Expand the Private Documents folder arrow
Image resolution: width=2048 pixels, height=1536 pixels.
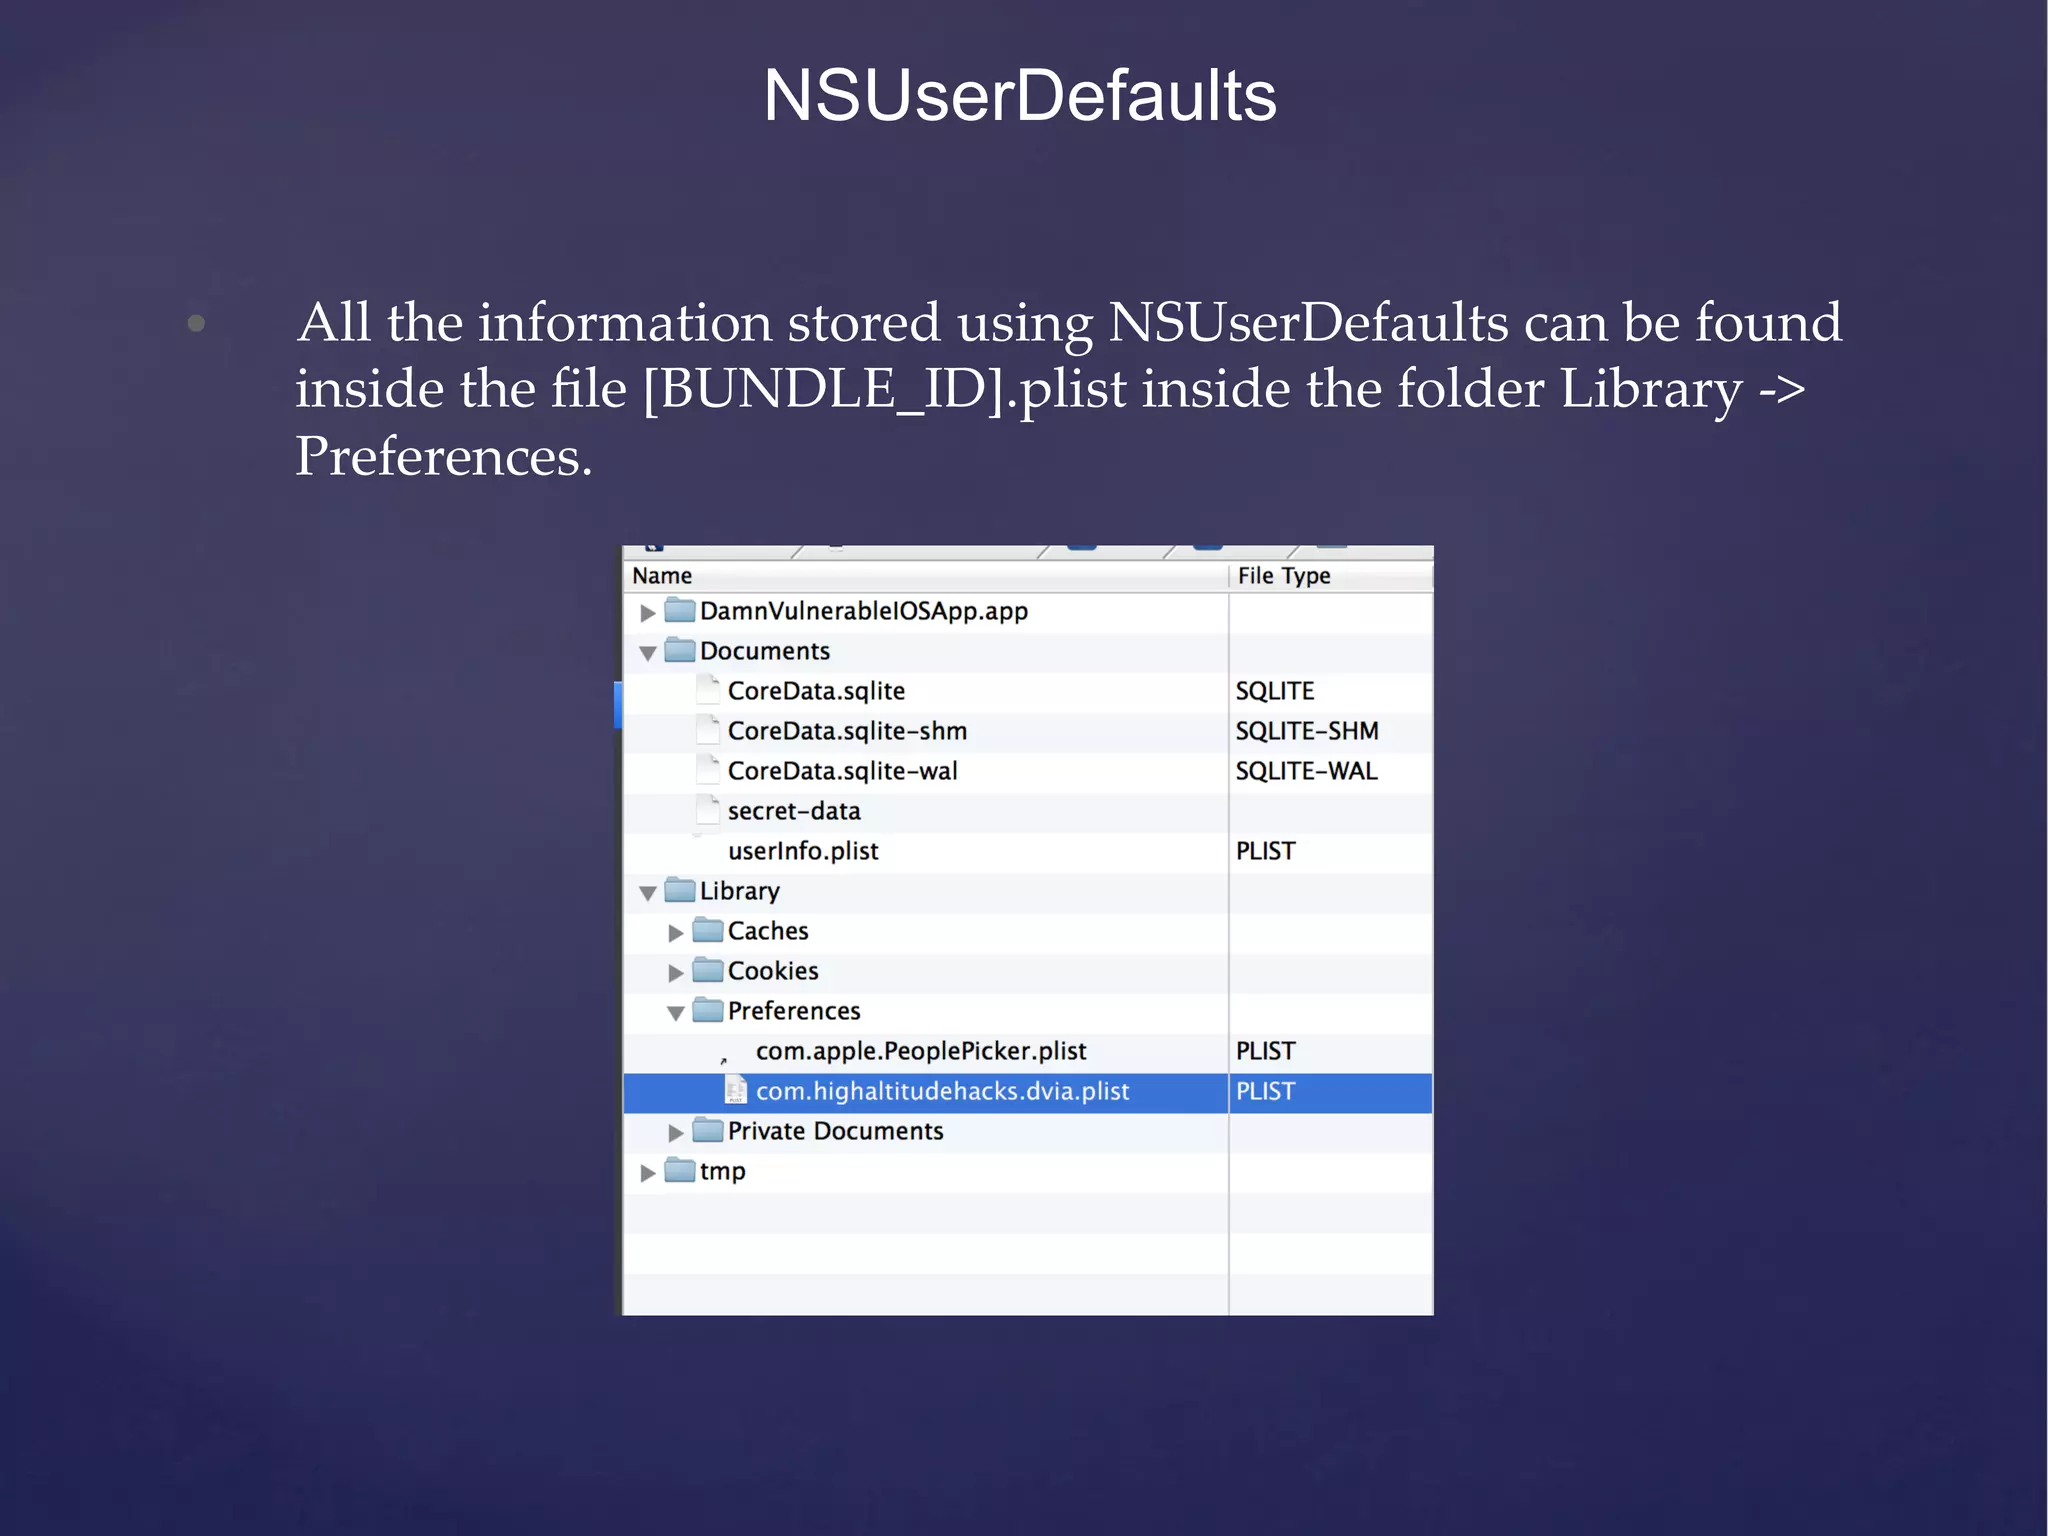point(675,1132)
